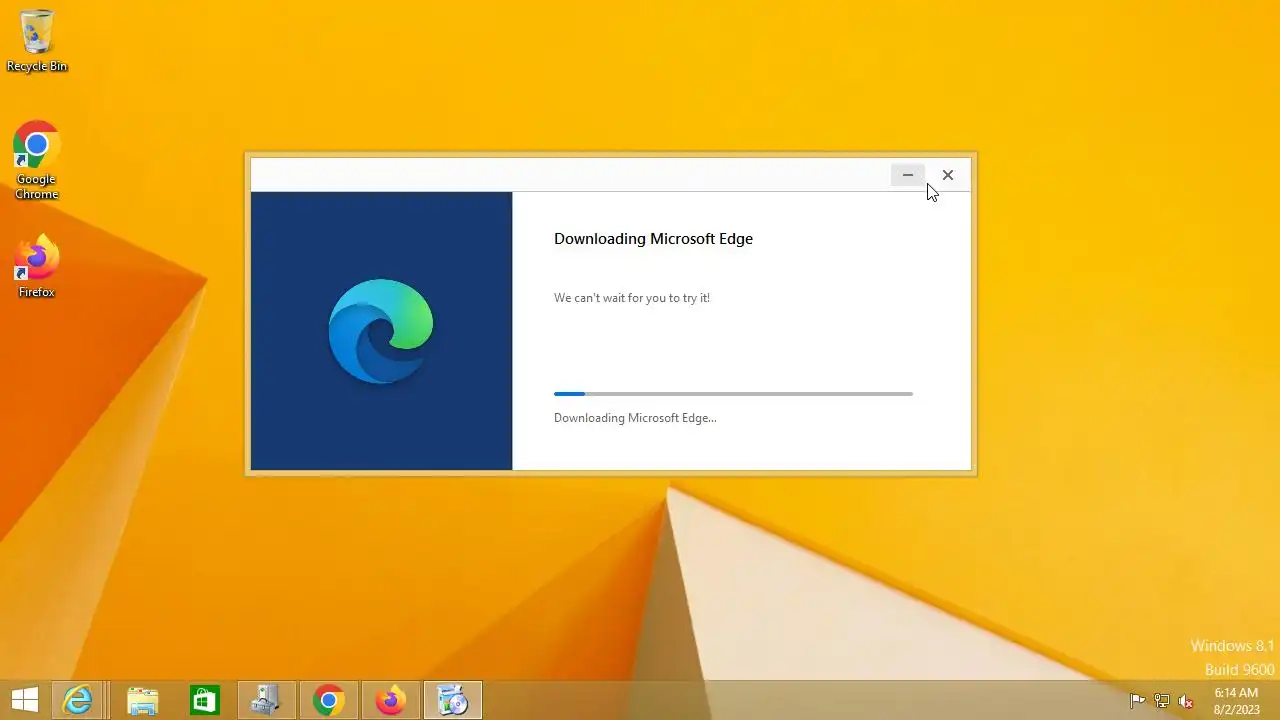
Task: Switch to Chrome in the taskbar
Action: [x=329, y=700]
